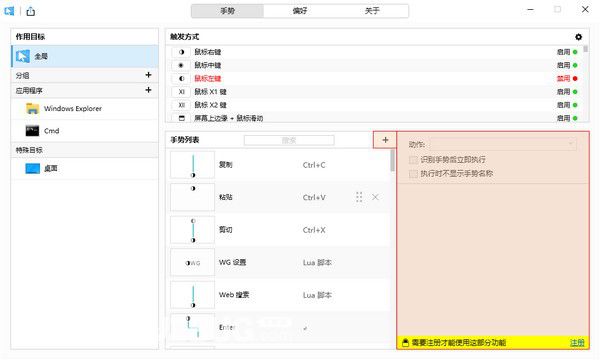Click the Ctrl+C action text
The height and width of the screenshot is (360, 600).
(314, 165)
